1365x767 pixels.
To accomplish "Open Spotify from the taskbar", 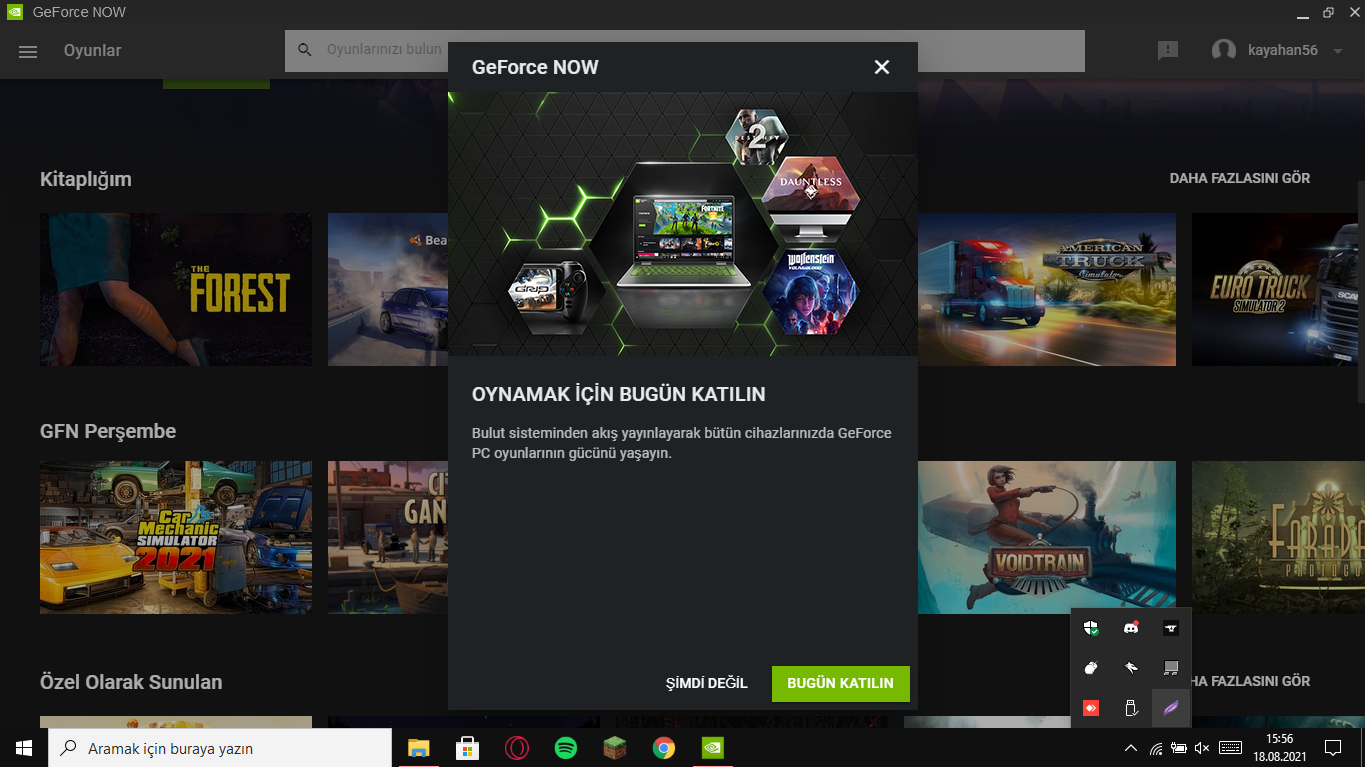I will coord(565,748).
